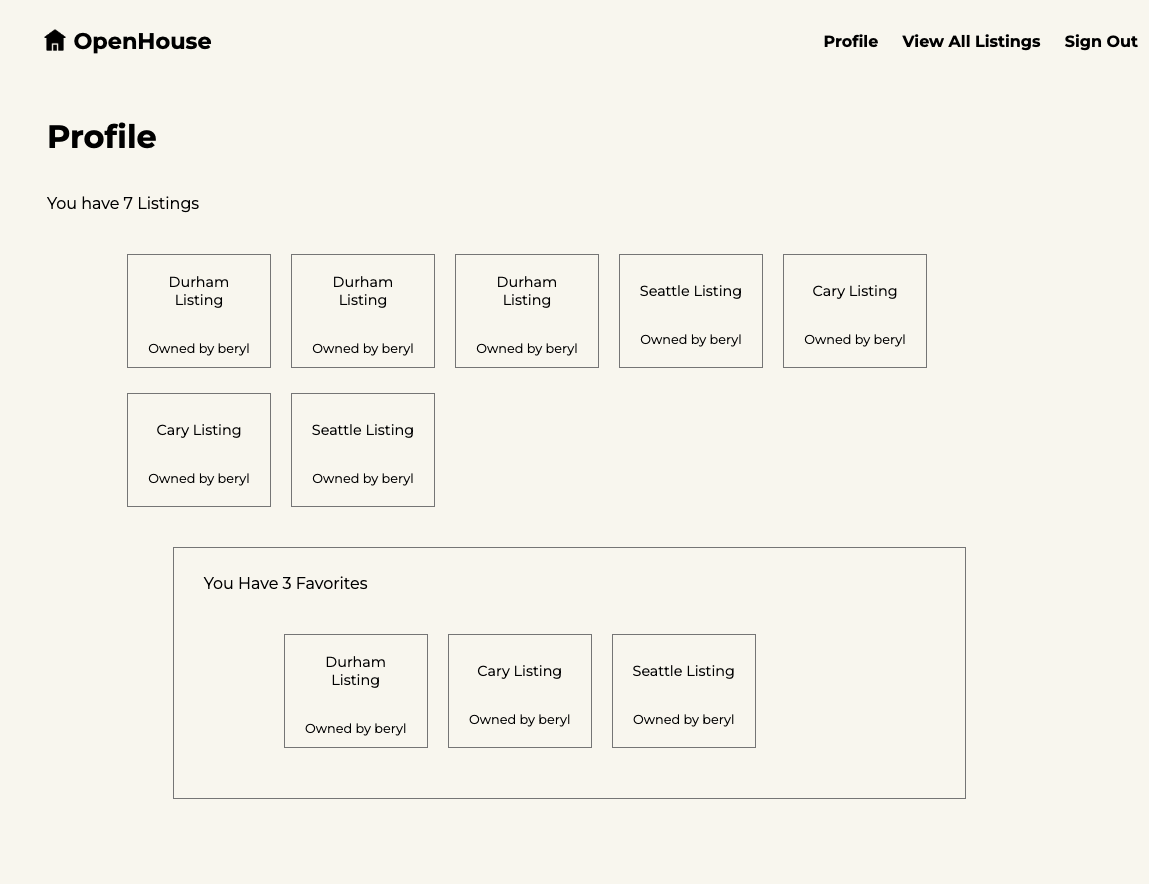
Task: Click Owned by beryl on the favorited Durham Listing
Action: 355,728
